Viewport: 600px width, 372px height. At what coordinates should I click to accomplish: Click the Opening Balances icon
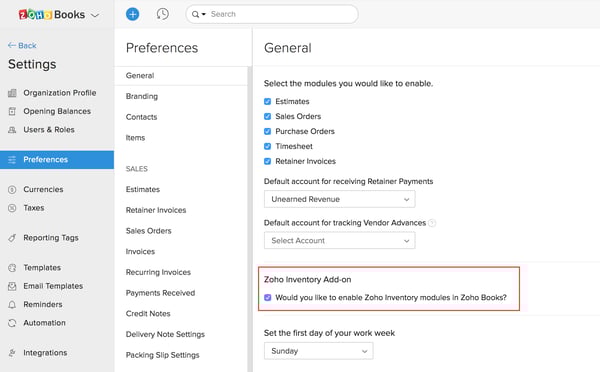(x=12, y=111)
